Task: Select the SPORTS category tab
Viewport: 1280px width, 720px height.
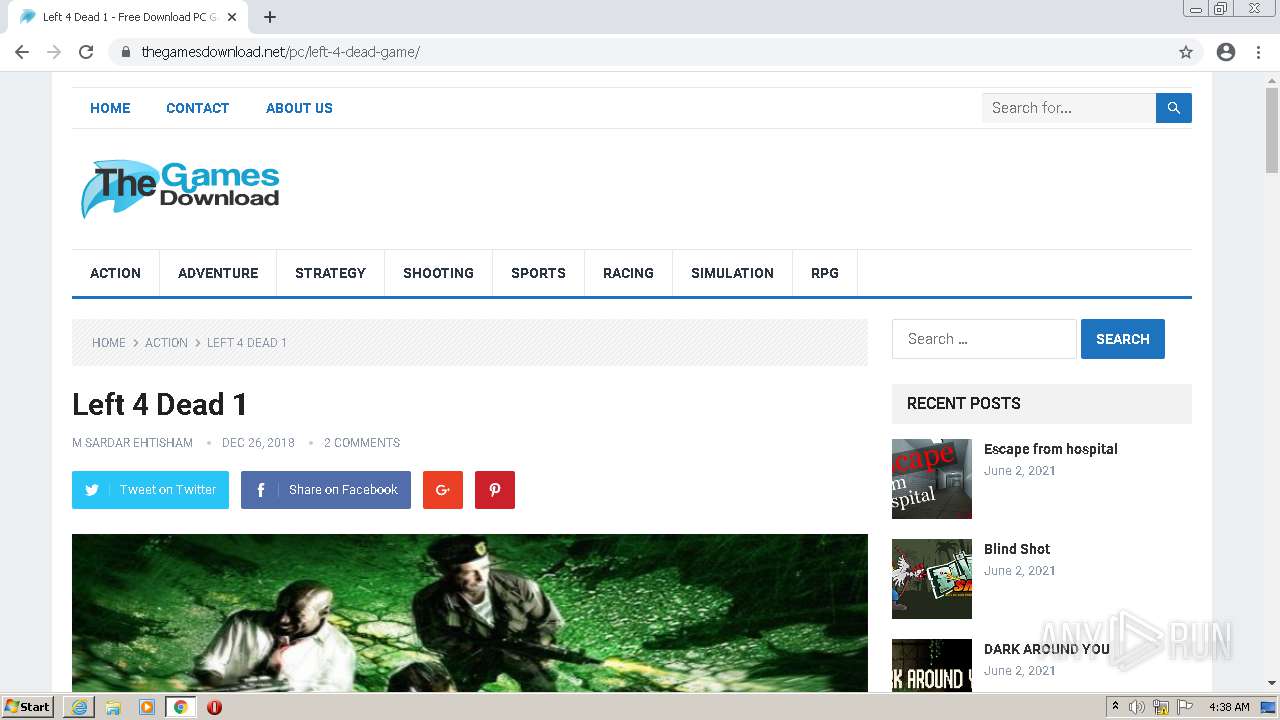Action: click(x=539, y=273)
